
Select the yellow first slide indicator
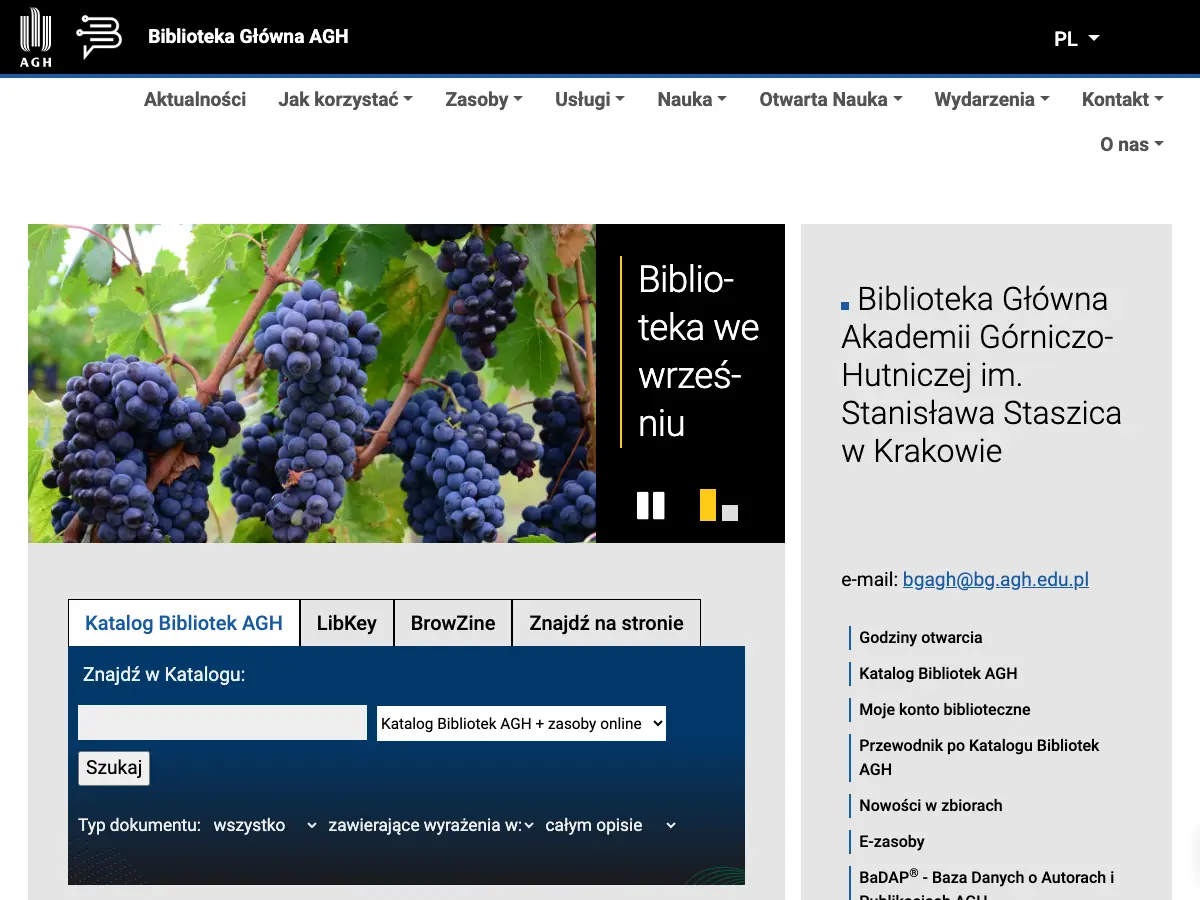pos(708,505)
